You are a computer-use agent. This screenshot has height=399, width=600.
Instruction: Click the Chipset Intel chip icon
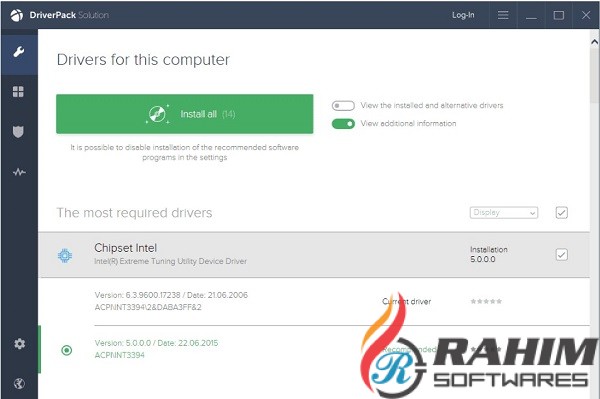click(65, 255)
